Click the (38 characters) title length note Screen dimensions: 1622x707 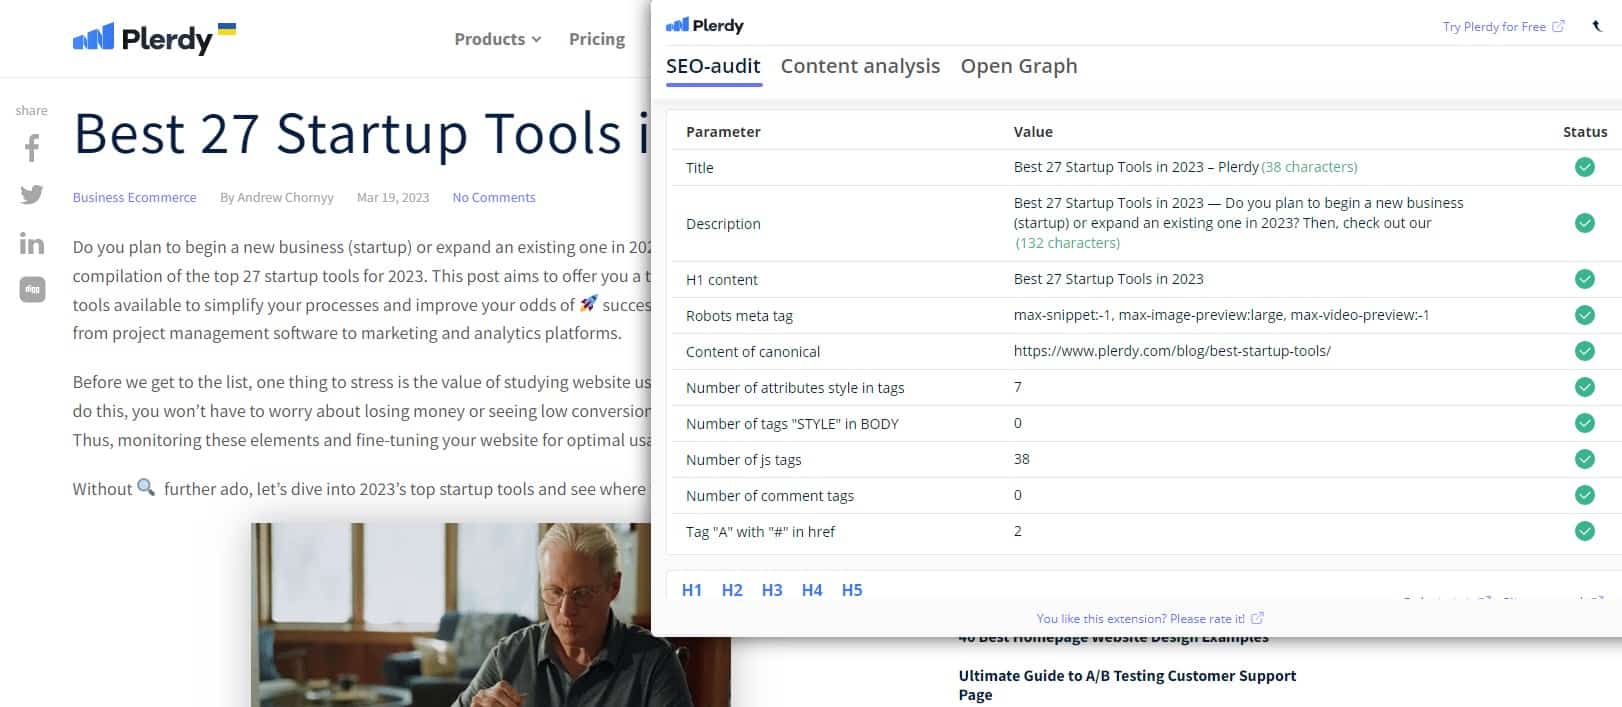(1309, 167)
